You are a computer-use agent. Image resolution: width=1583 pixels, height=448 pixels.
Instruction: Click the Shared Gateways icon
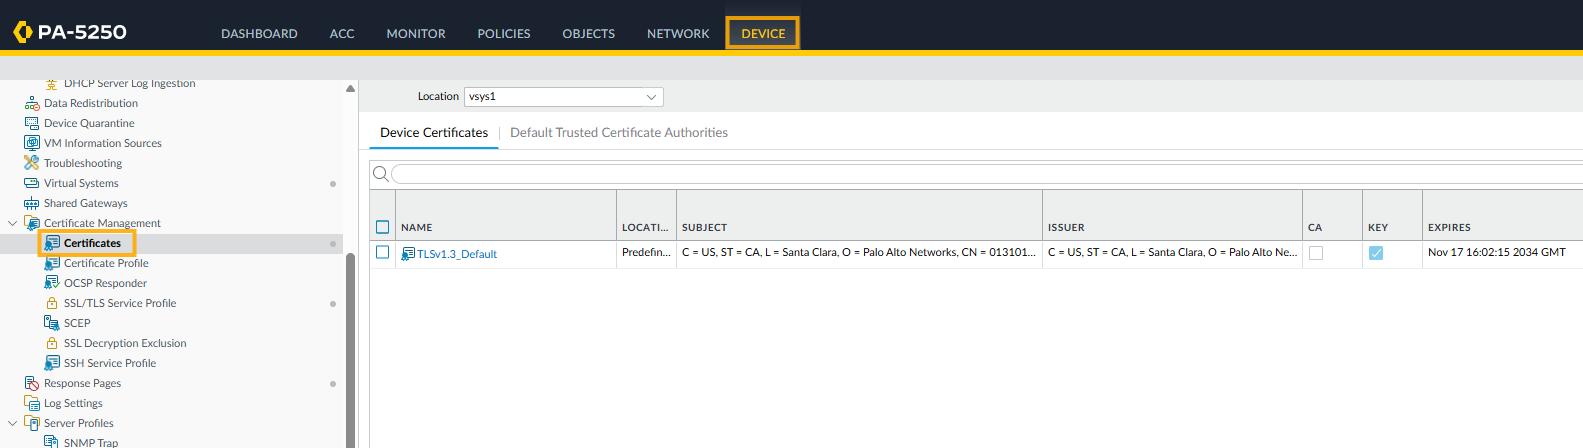click(32, 203)
